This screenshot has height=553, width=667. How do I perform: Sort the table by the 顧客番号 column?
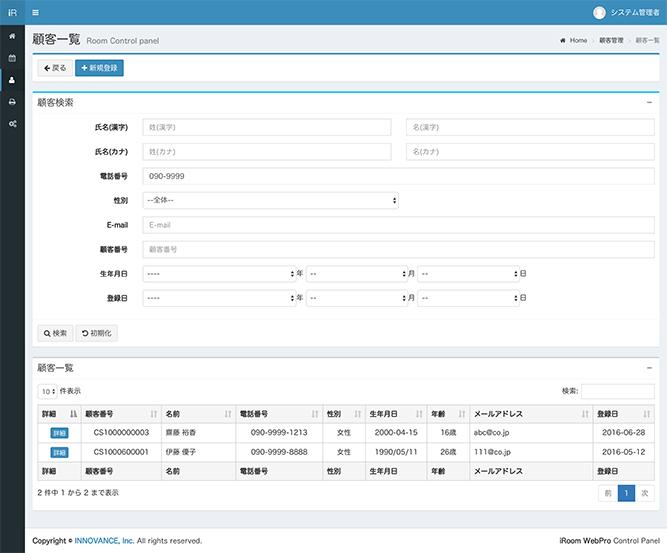[x=121, y=414]
